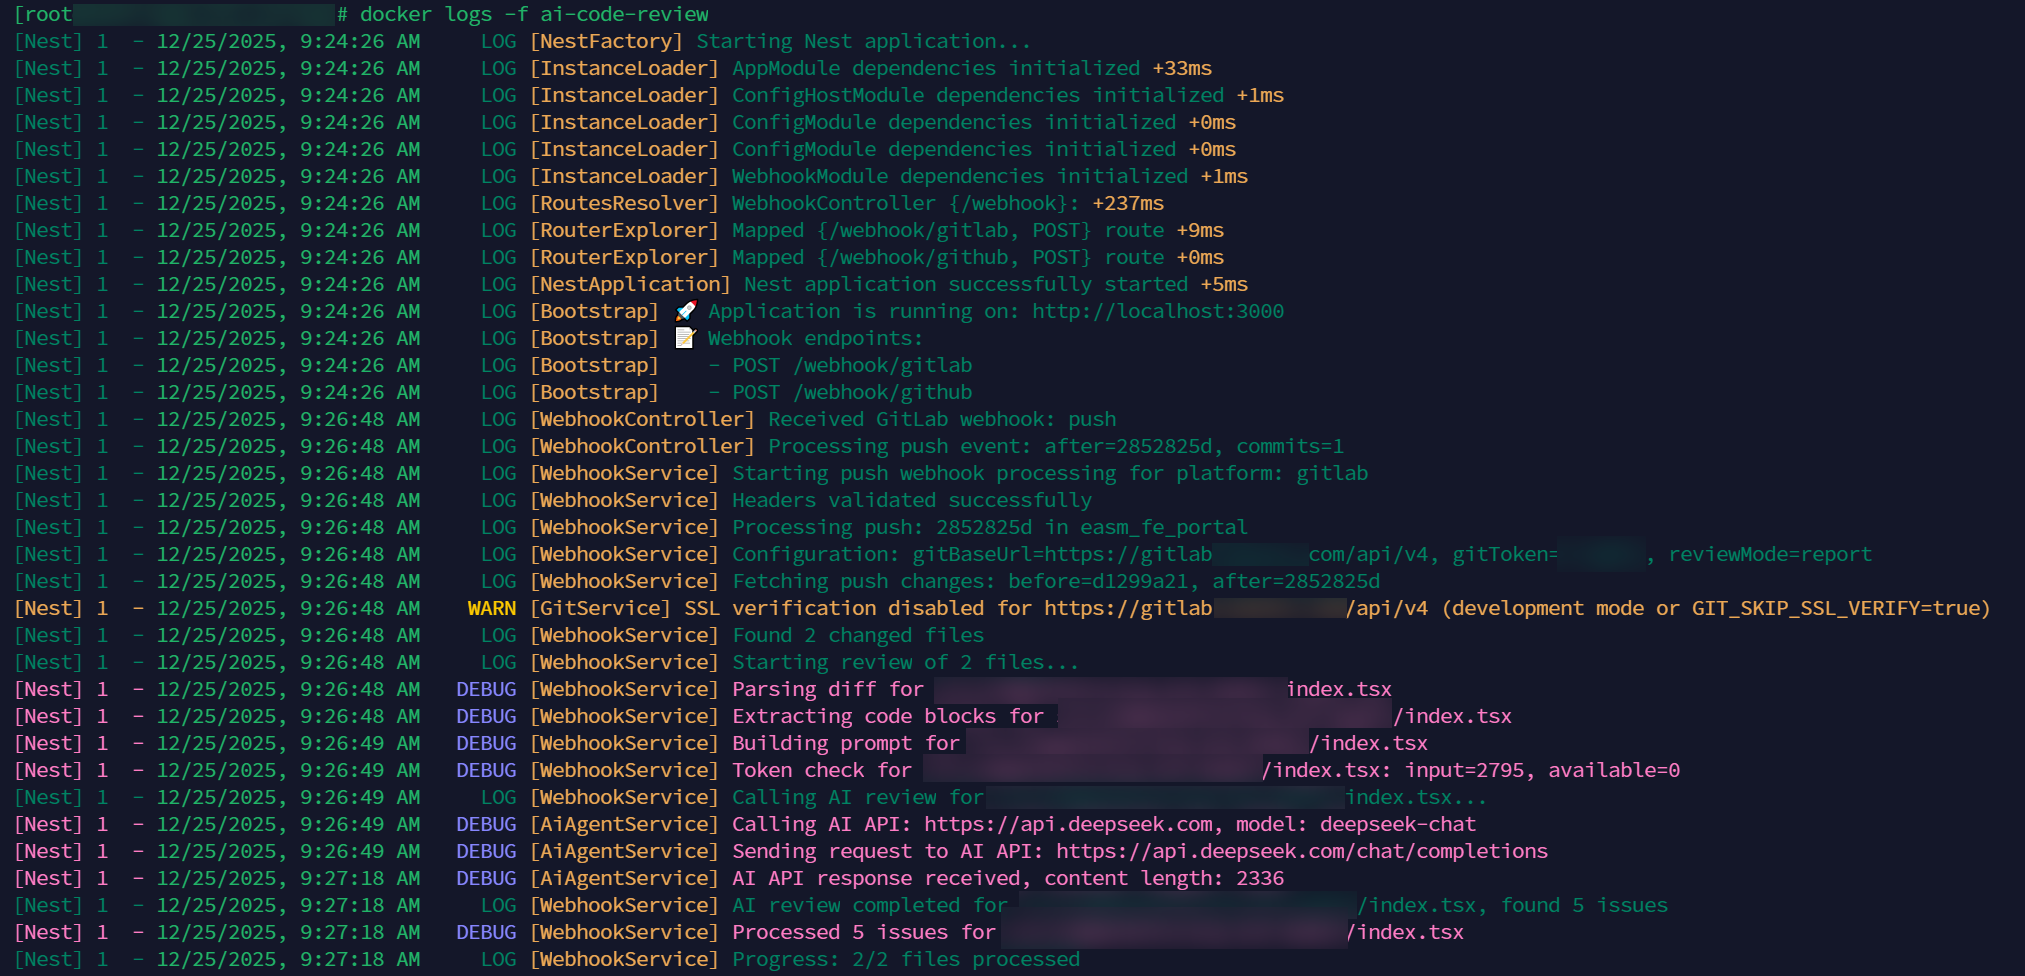Click 'input=2795, available=0' token values

tap(1542, 770)
